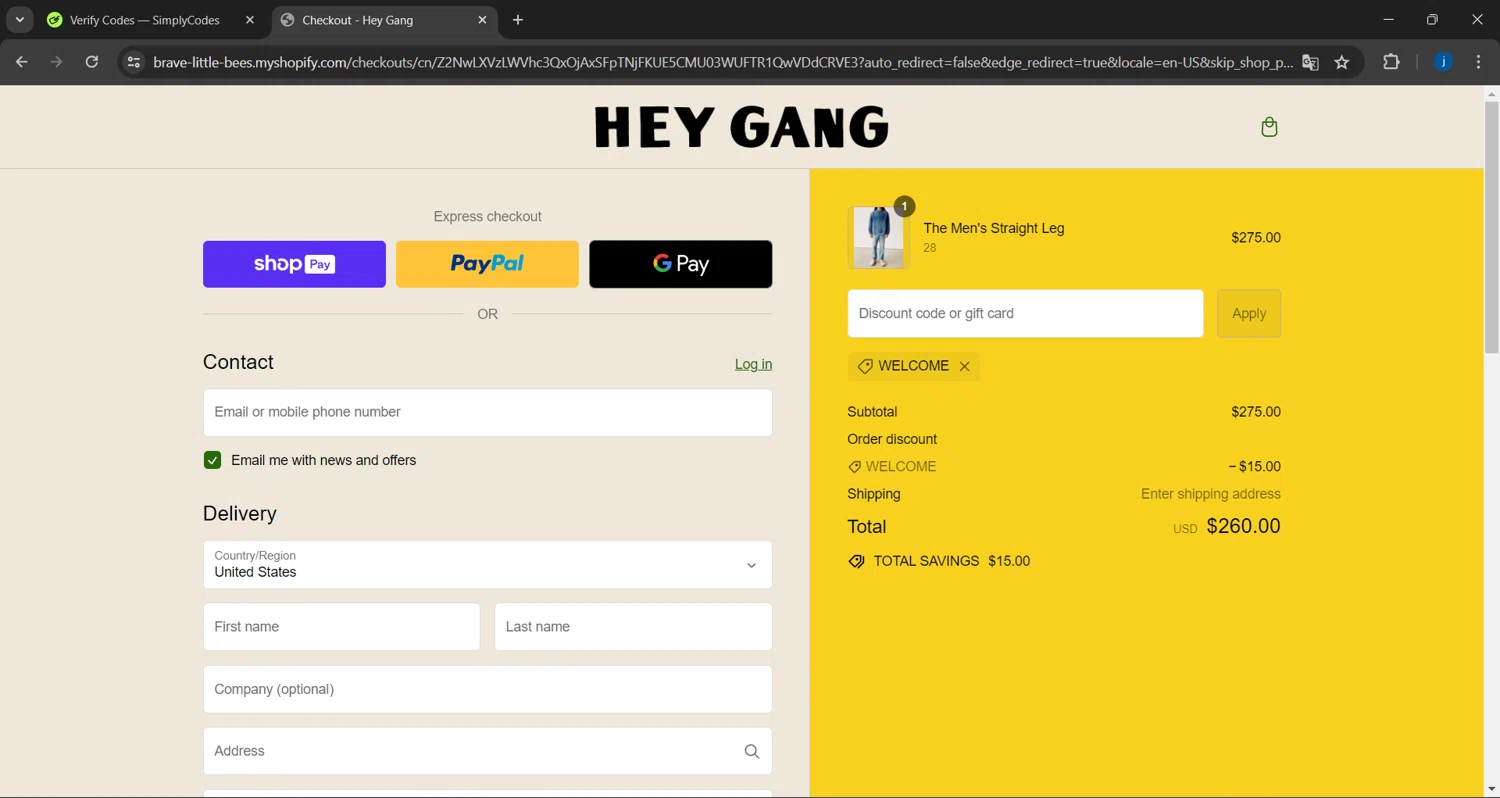Viewport: 1500px width, 798px height.
Task: Click the − $15.00 discount amount
Action: click(x=1254, y=466)
